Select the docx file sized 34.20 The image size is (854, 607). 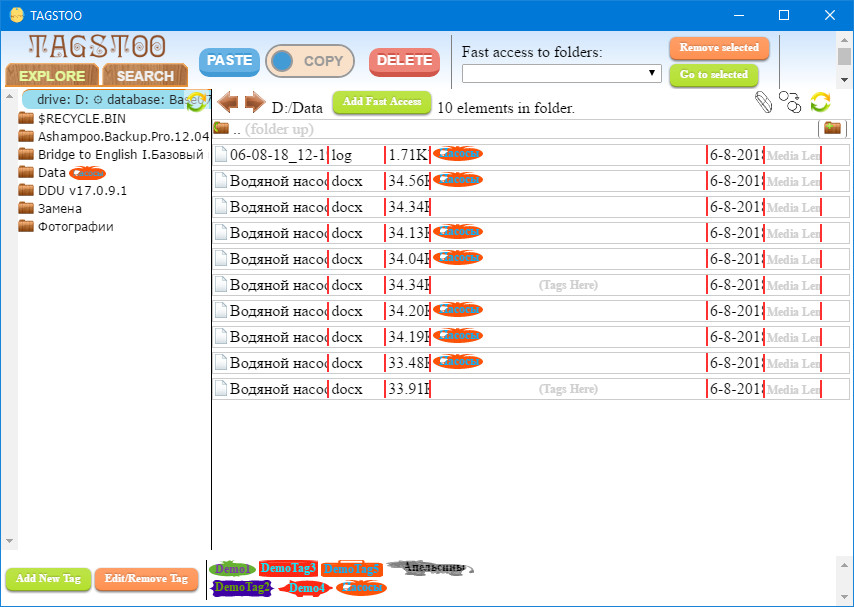point(278,311)
